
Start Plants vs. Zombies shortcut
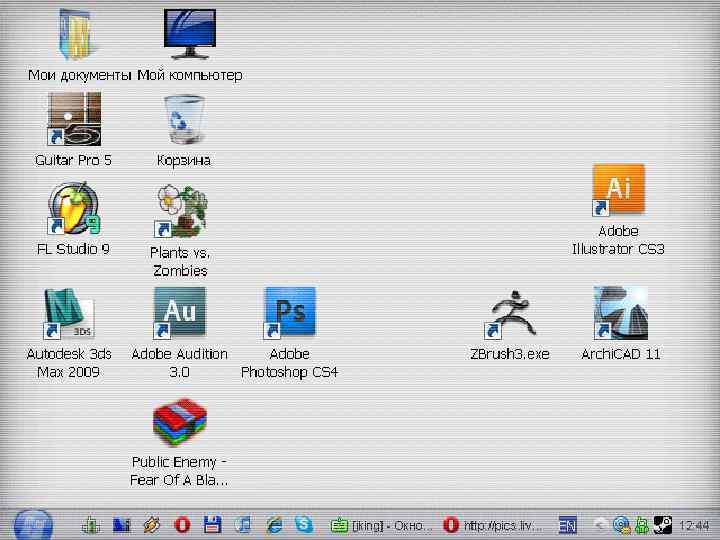point(181,211)
